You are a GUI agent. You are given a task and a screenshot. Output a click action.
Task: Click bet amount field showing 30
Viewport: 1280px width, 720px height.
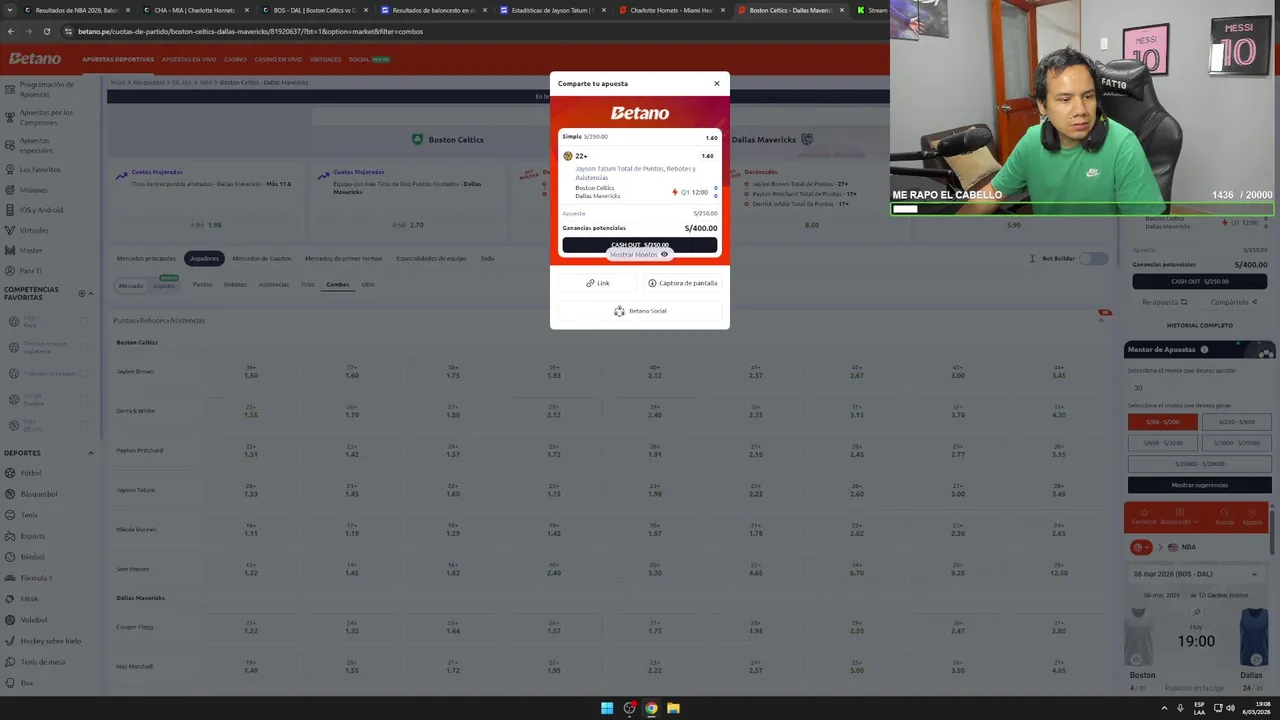(1199, 388)
